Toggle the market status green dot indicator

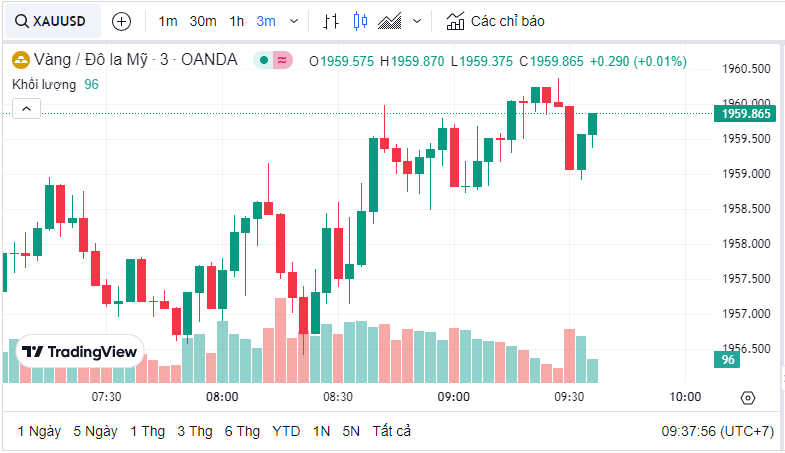click(264, 61)
